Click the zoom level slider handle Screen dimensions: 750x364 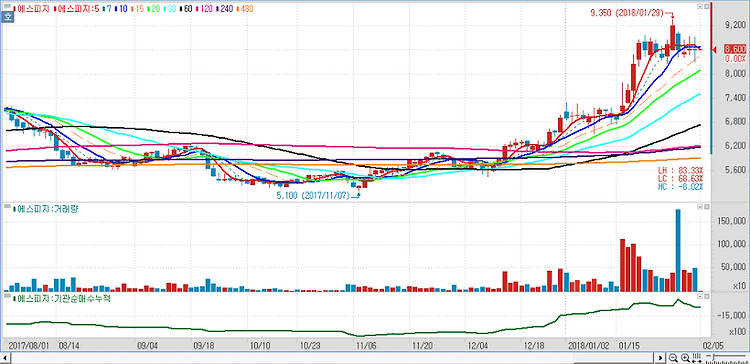pos(713,357)
